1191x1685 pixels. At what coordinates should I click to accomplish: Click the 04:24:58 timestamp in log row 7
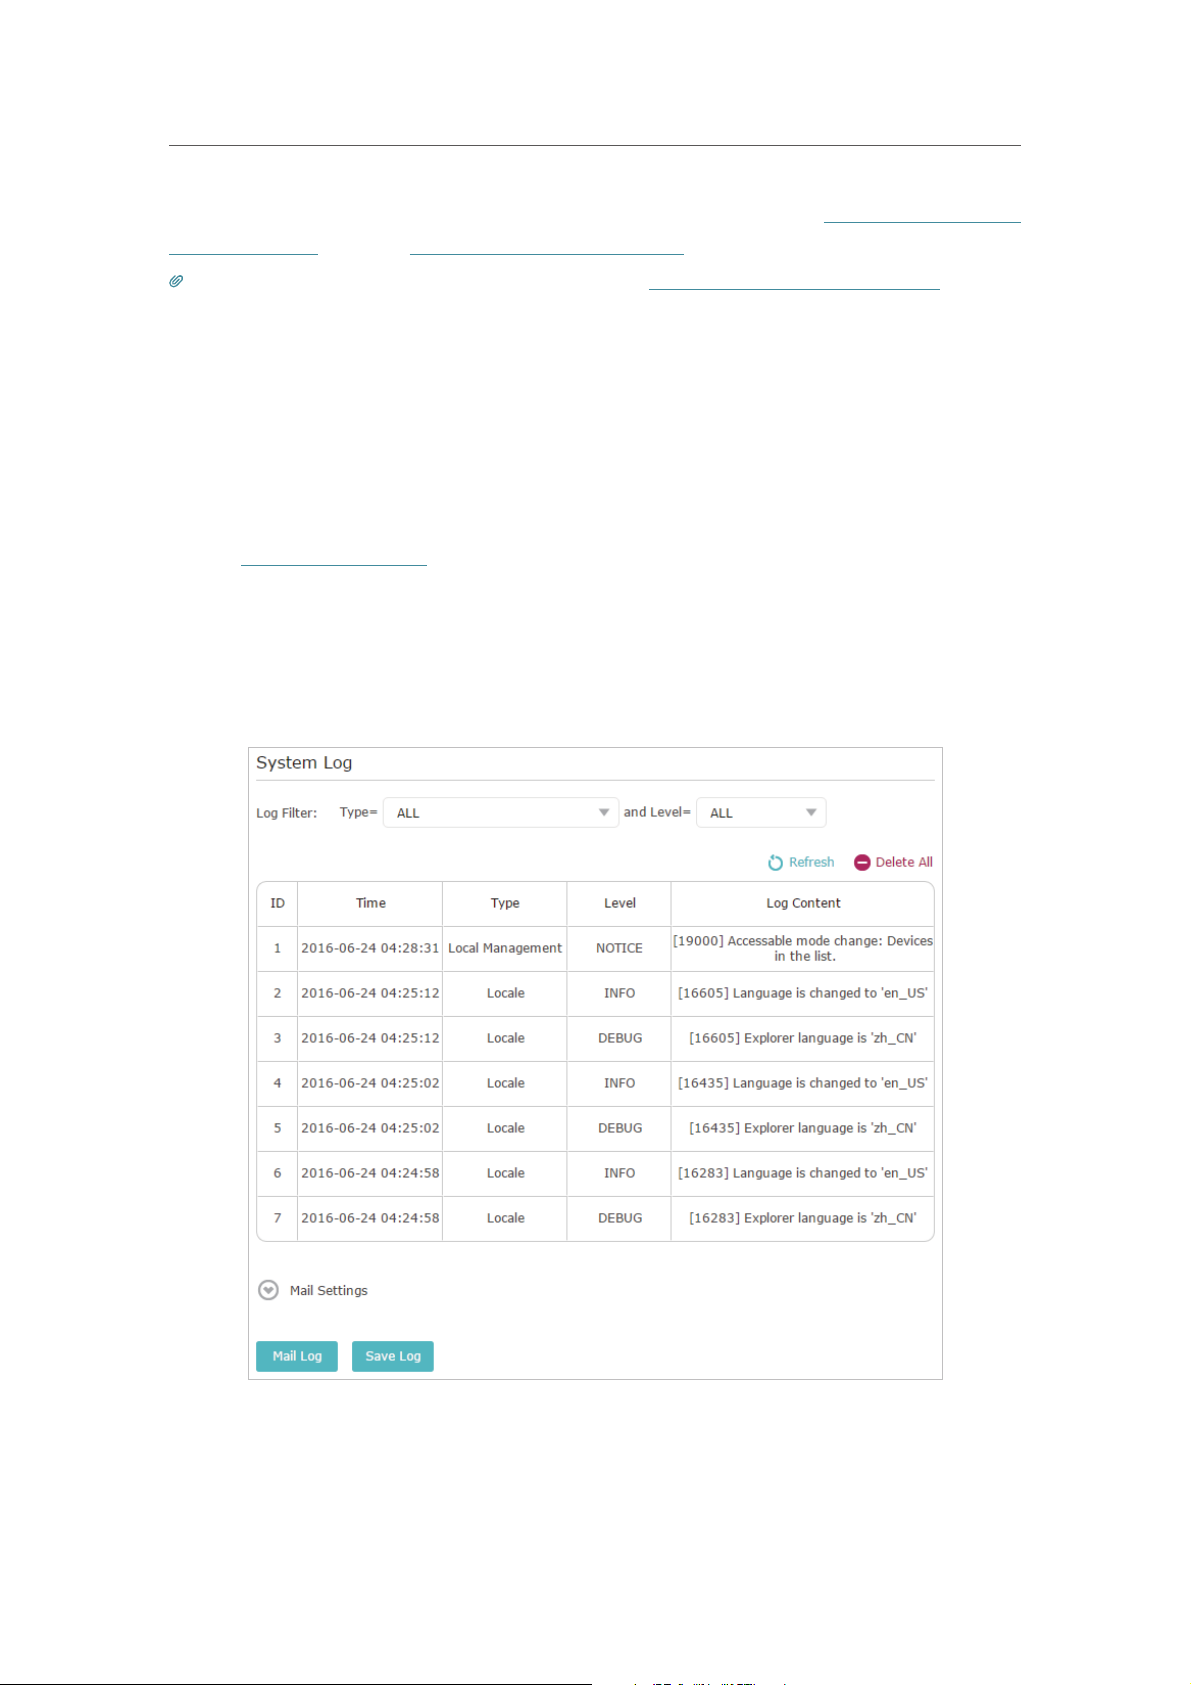[370, 1219]
